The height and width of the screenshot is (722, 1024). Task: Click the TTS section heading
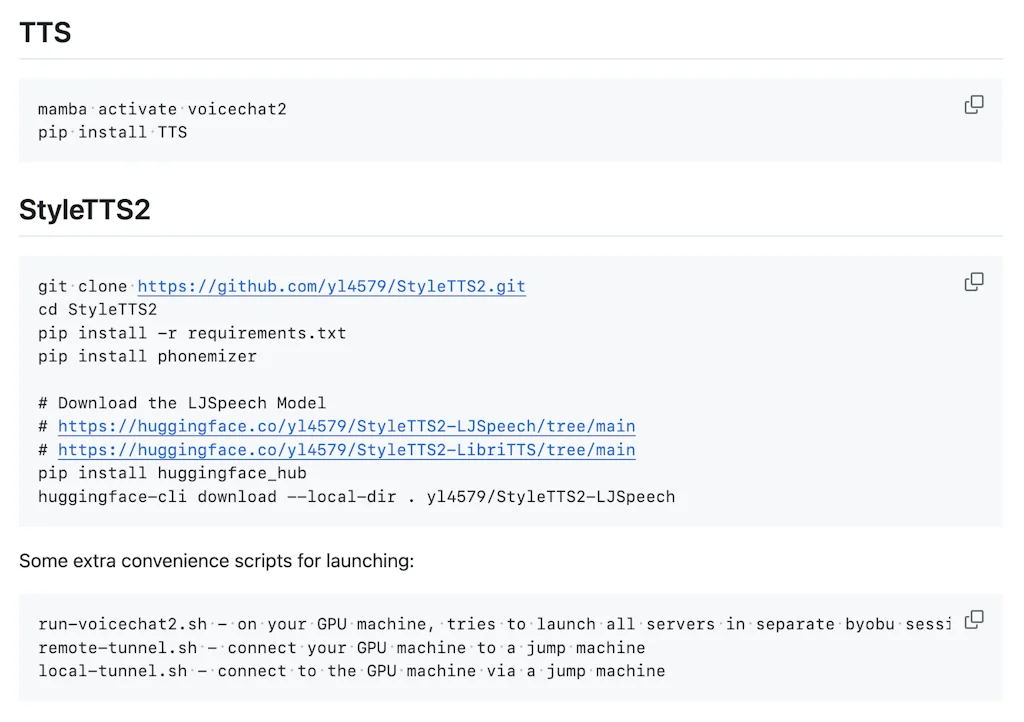[x=45, y=33]
